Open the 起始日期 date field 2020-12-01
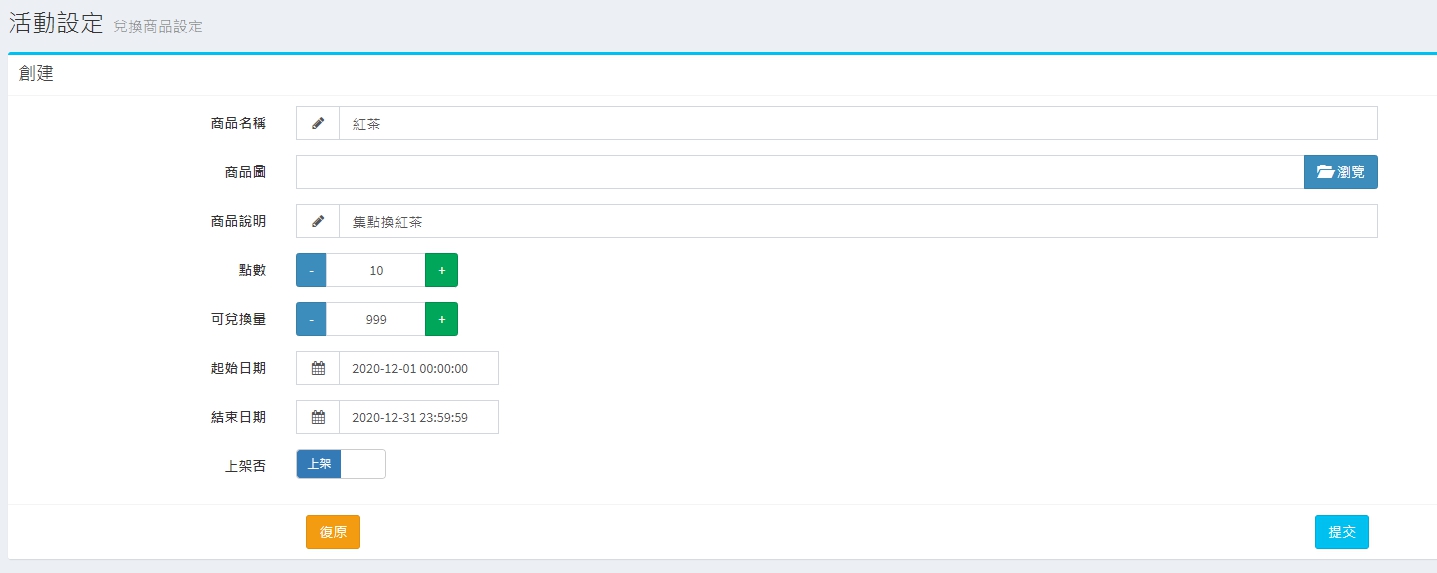 click(x=418, y=368)
